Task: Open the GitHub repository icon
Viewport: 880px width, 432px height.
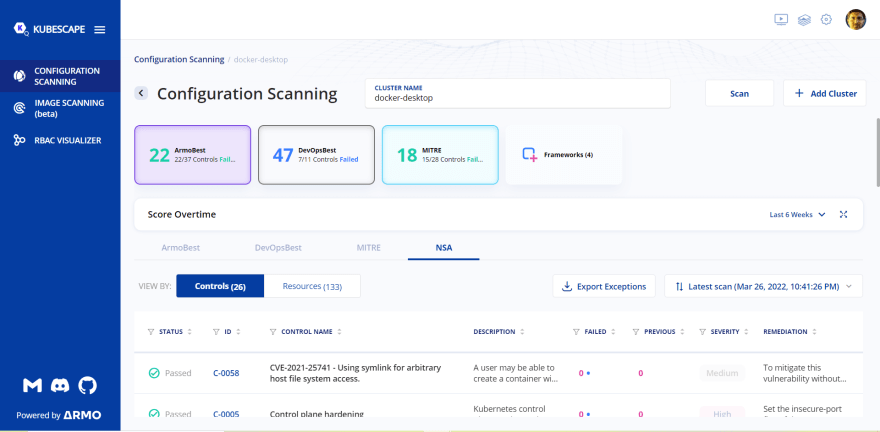Action: tap(88, 385)
